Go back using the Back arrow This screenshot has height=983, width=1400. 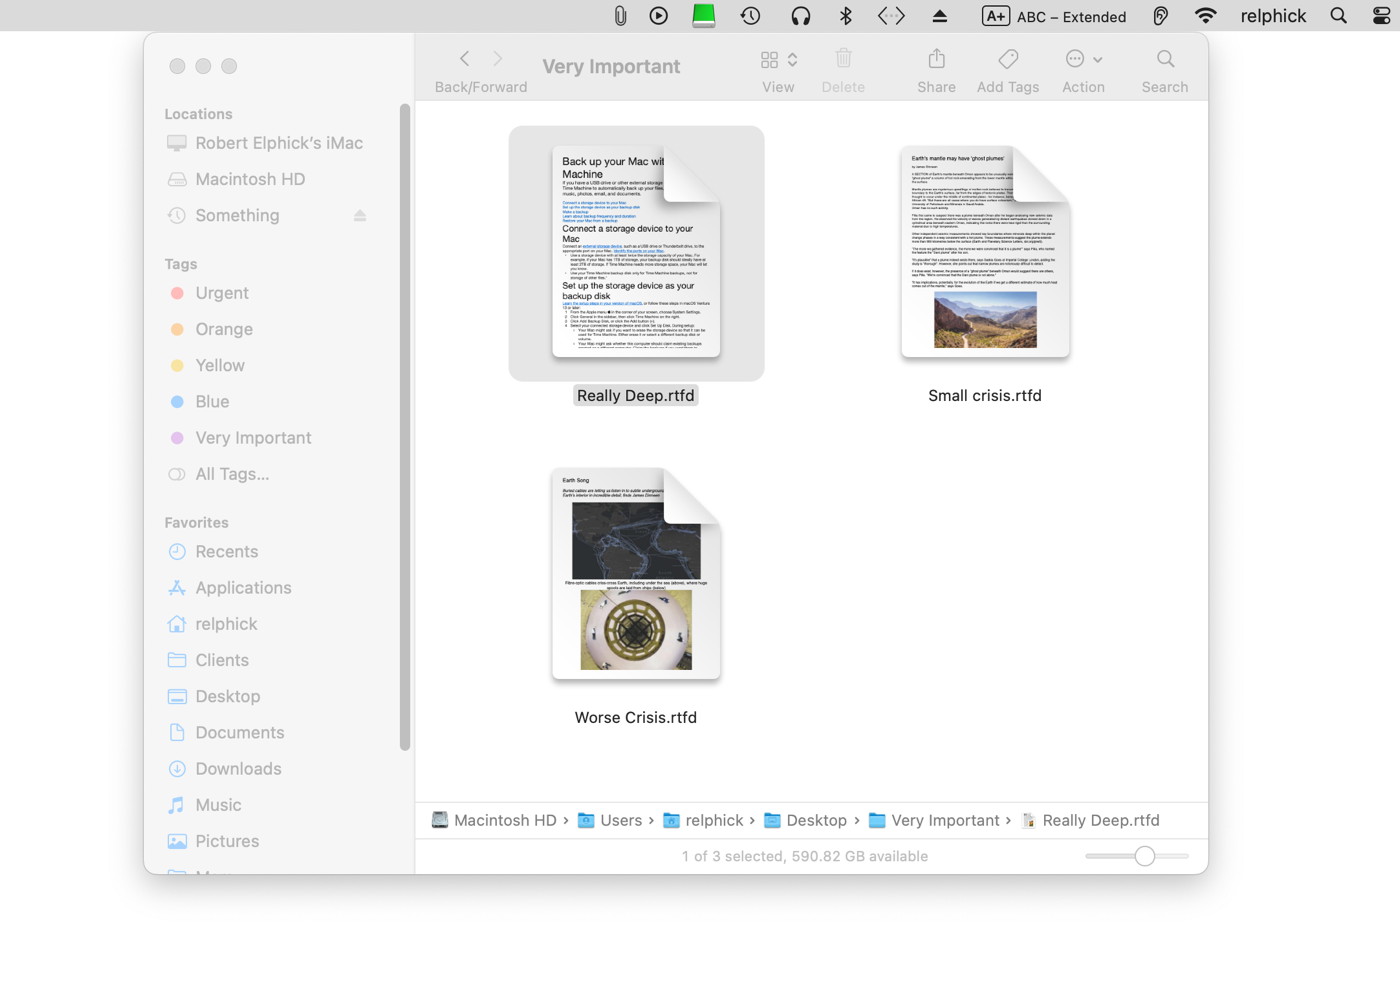464,59
